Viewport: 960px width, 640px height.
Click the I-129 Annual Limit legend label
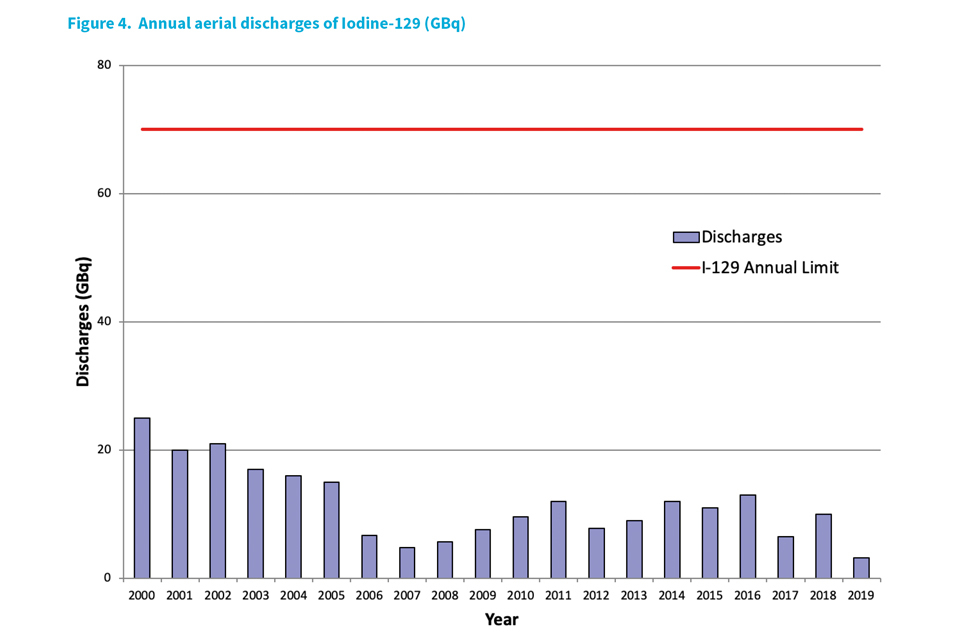pyautogui.click(x=770, y=268)
